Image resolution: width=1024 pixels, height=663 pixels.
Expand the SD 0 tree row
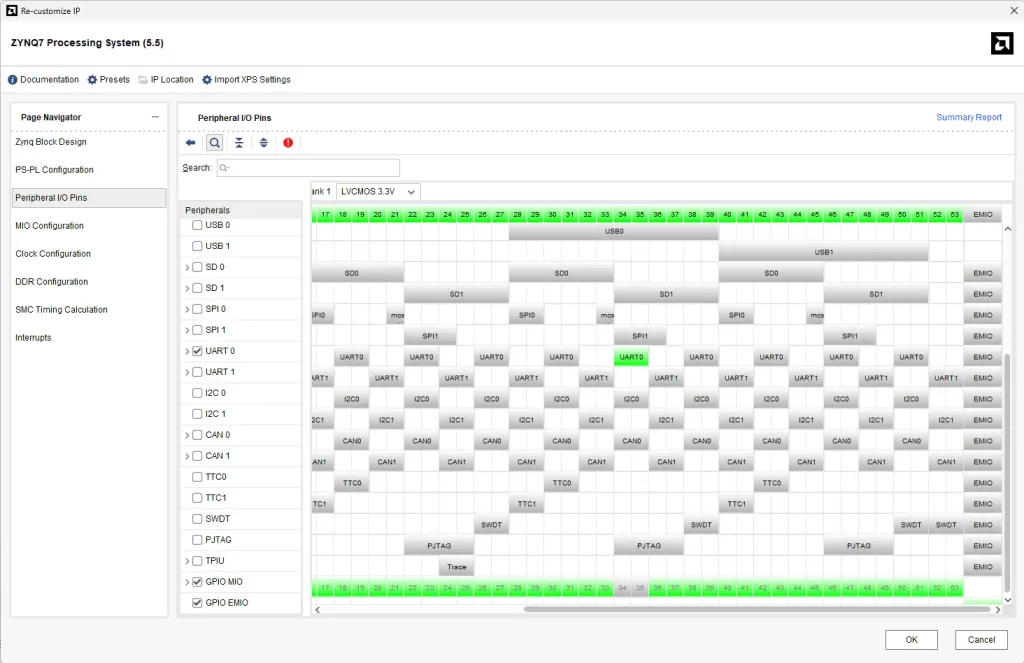click(x=187, y=268)
